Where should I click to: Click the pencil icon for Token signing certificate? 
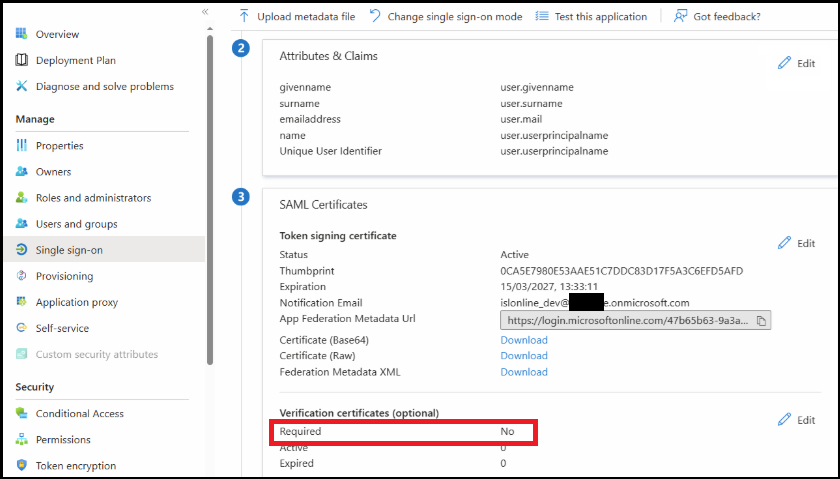[x=784, y=243]
